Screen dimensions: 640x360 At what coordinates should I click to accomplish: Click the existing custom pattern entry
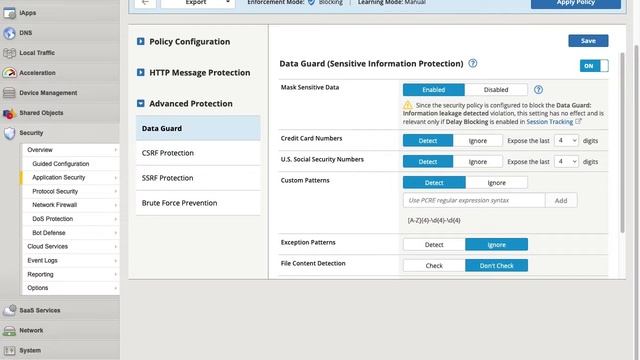(x=434, y=220)
